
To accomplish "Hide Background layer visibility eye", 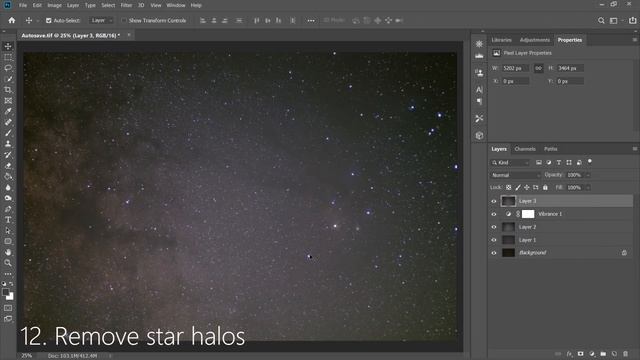I will (x=494, y=253).
